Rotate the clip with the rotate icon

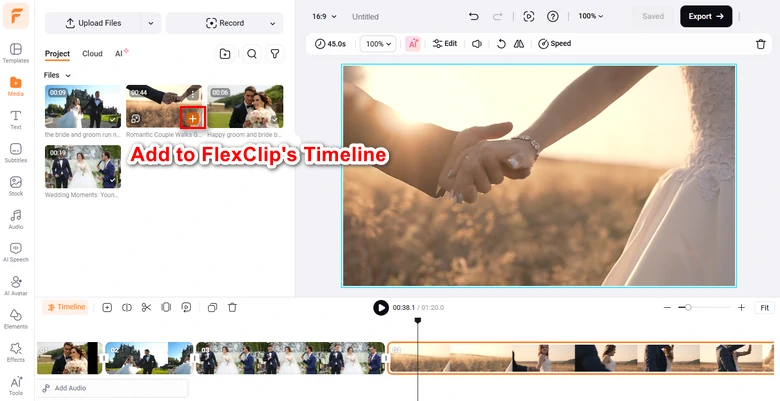[x=501, y=44]
